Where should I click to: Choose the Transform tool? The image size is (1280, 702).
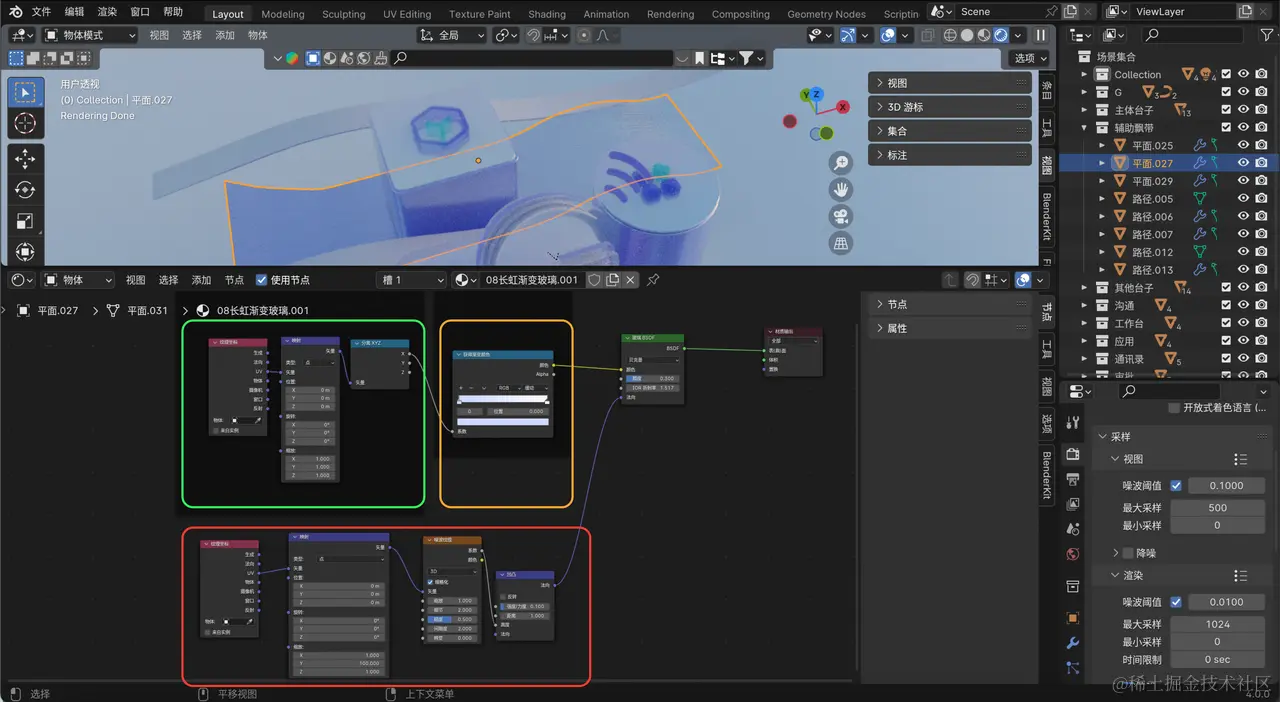tap(25, 252)
